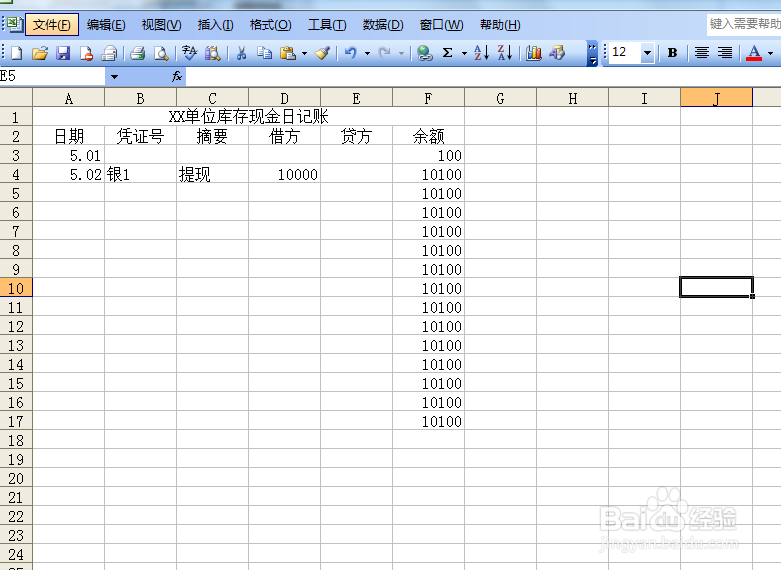Sort ascending with the A-Z icon
This screenshot has width=781, height=570.
[481, 53]
